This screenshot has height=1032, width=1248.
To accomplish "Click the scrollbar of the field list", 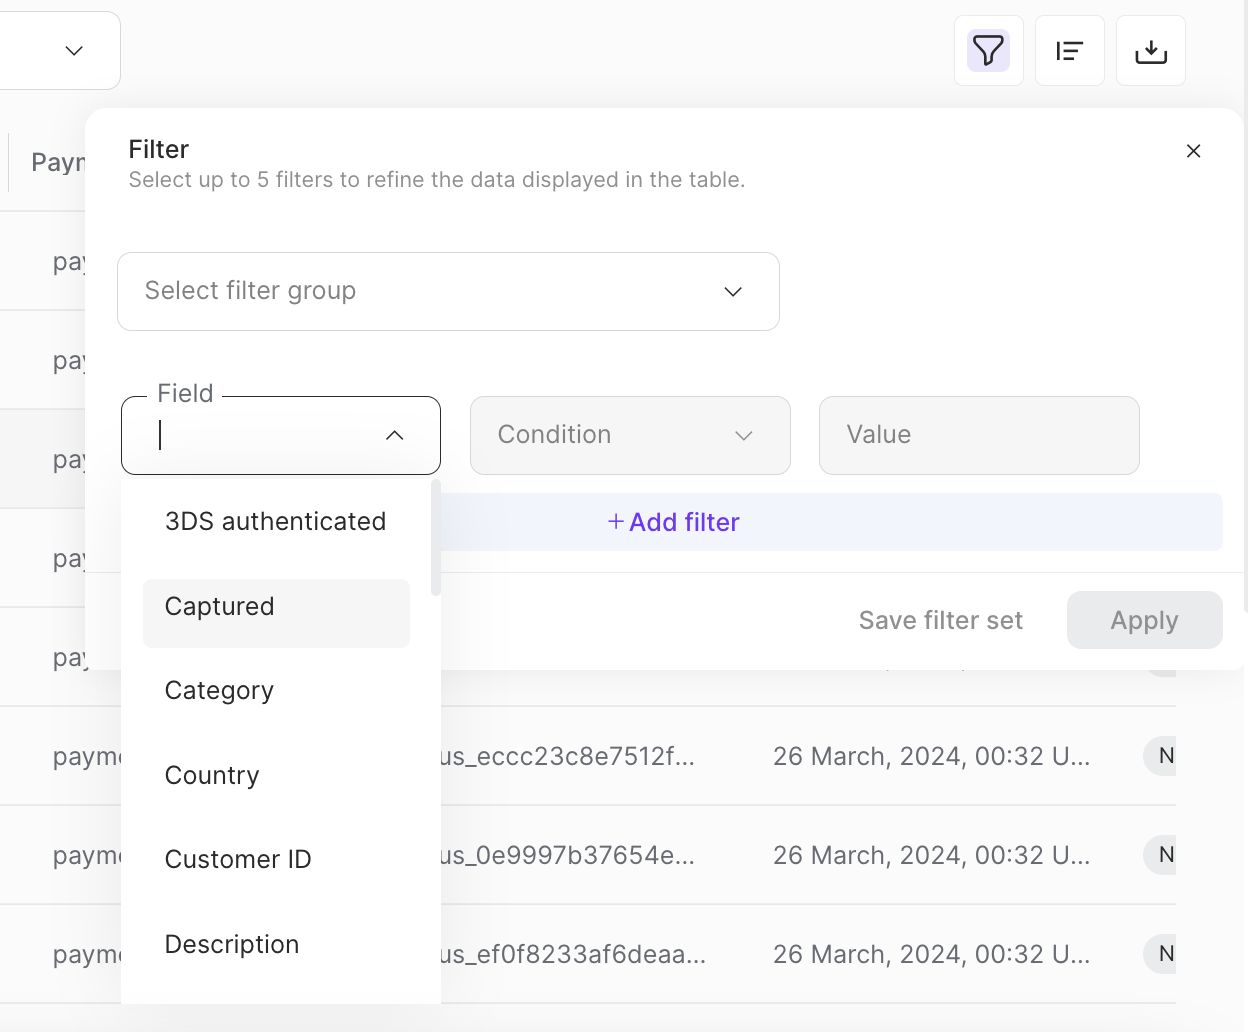I will pos(434,535).
